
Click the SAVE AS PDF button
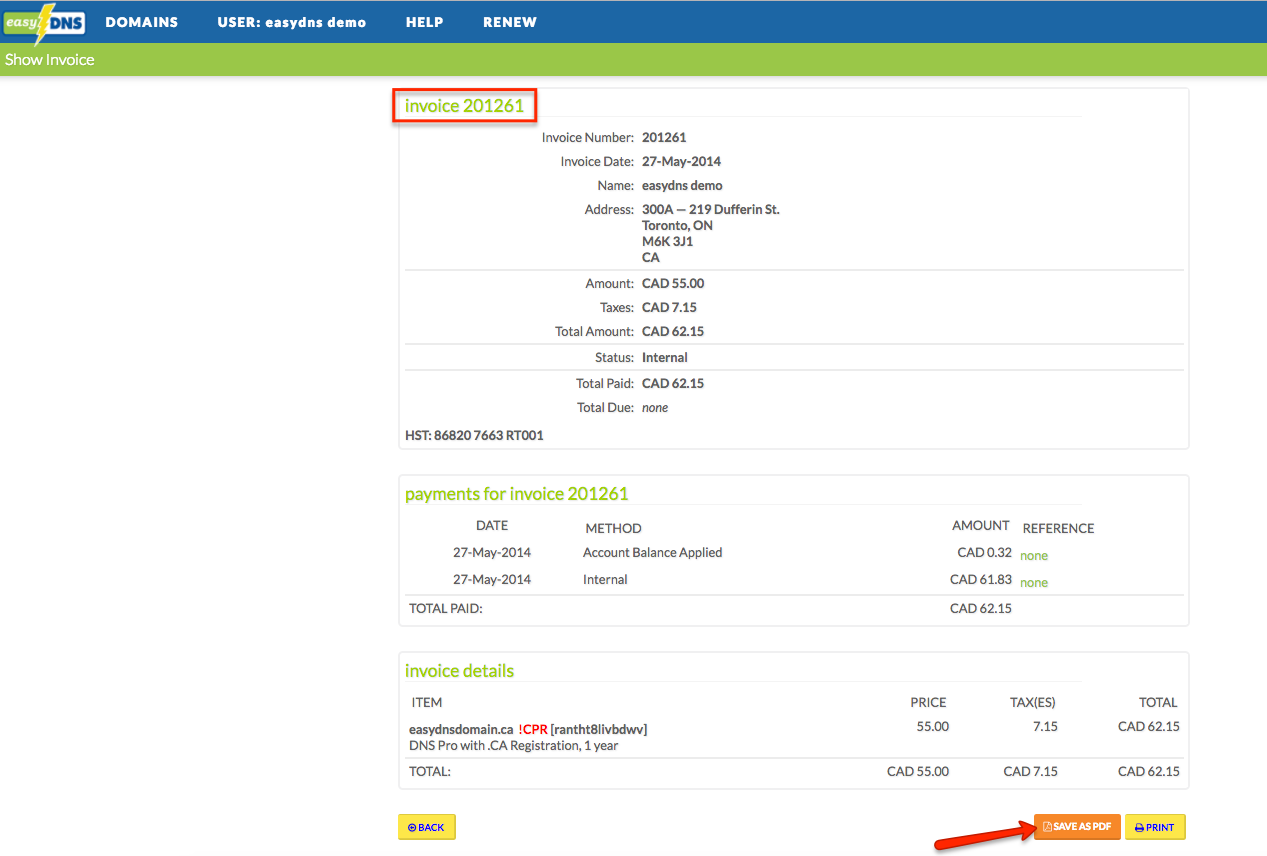coord(1077,827)
